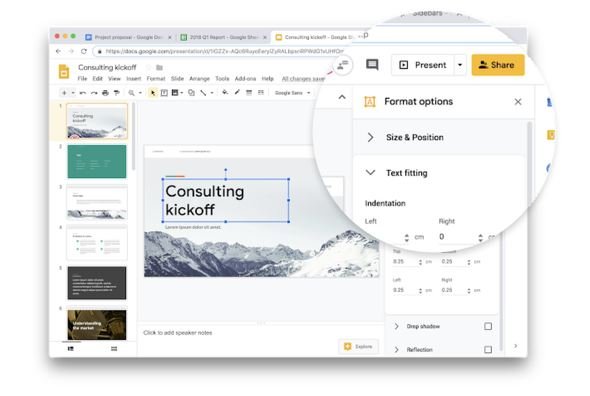The image size is (590, 396).
Task: Click the yellow Share button
Action: 498,65
